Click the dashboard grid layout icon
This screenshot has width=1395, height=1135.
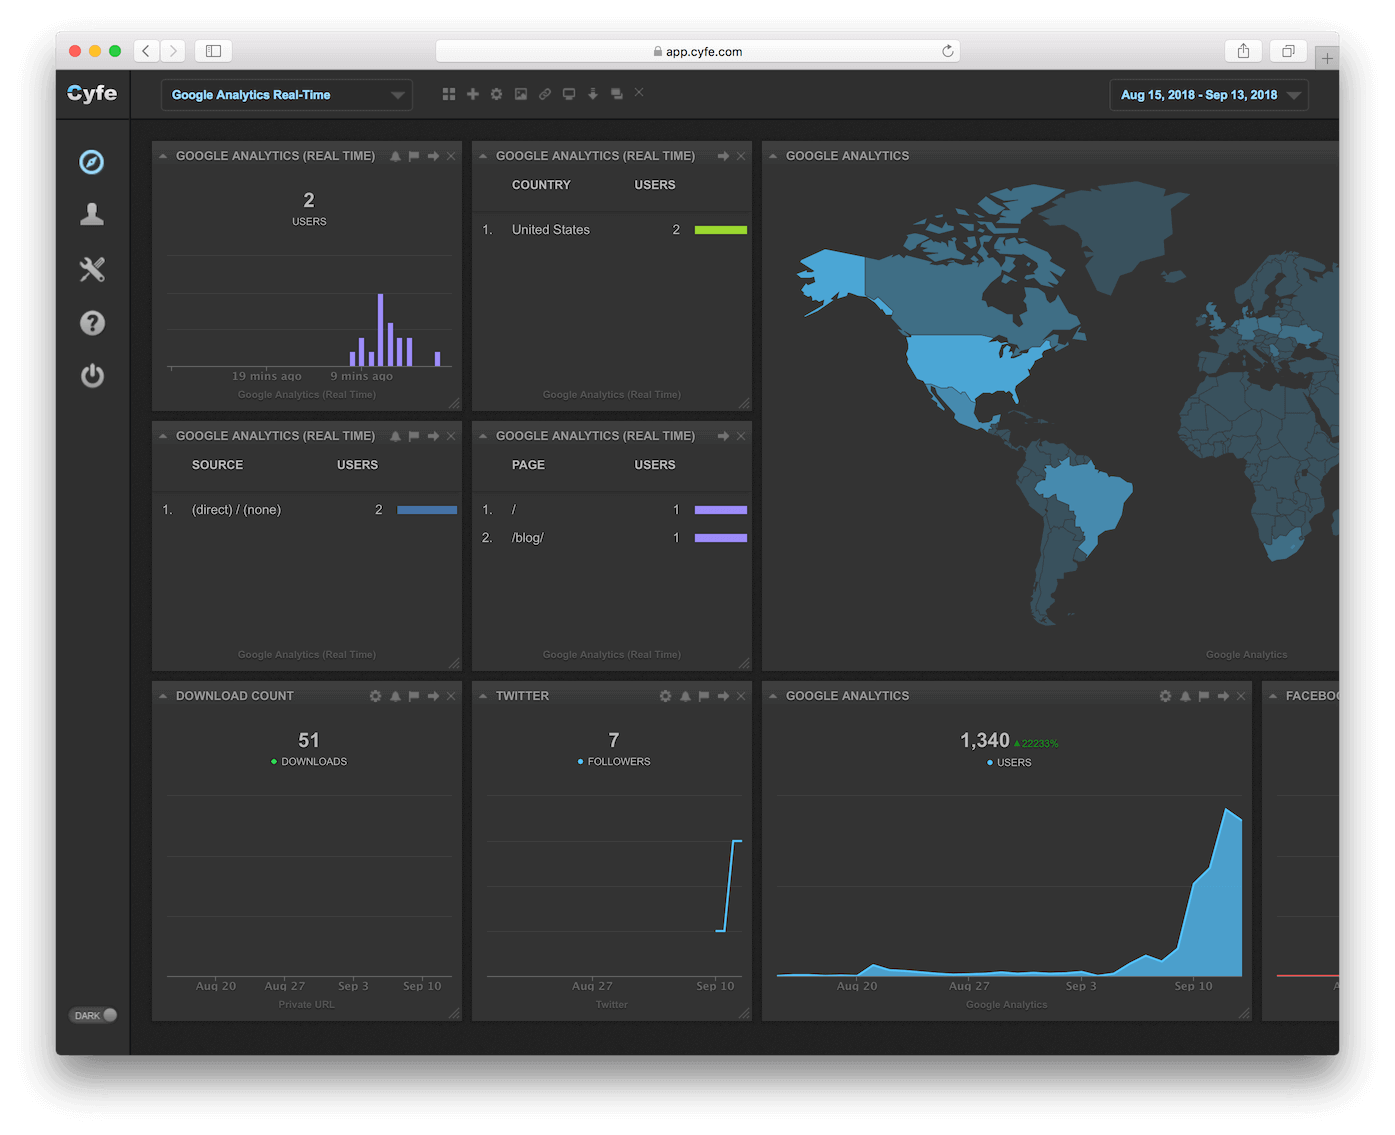tap(449, 94)
